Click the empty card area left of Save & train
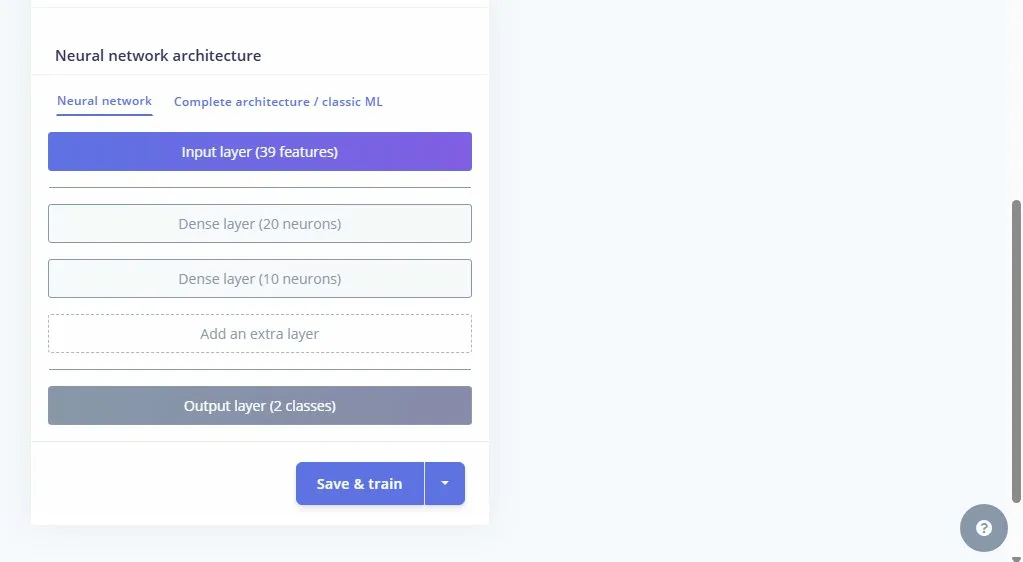This screenshot has width=1023, height=562. [160, 484]
